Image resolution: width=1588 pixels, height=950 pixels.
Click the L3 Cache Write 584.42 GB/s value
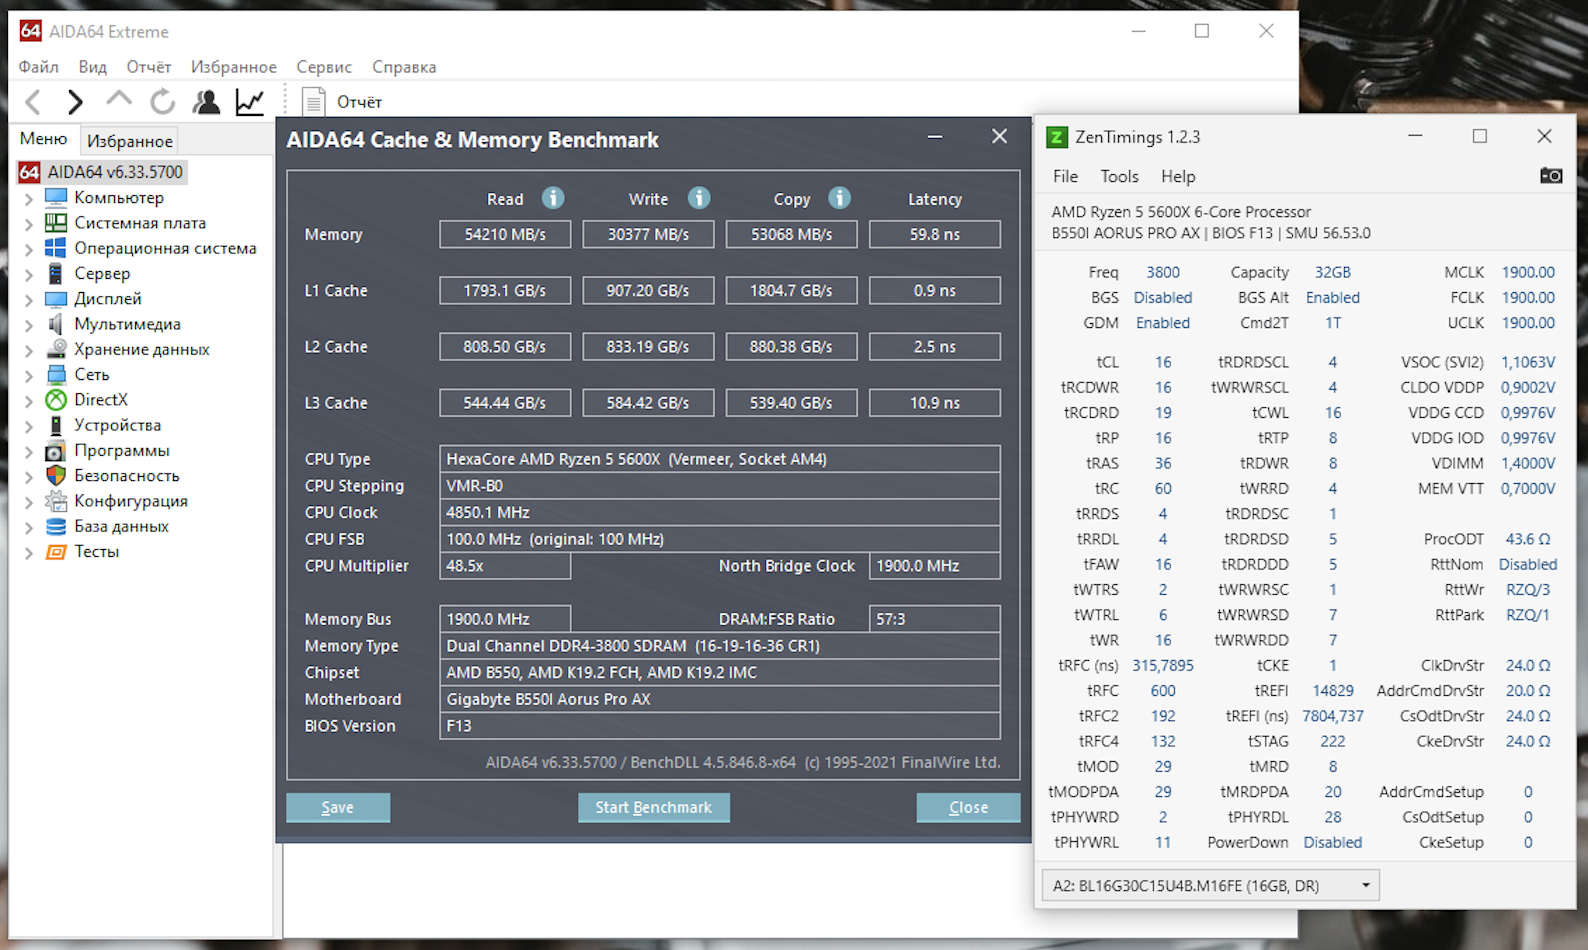click(x=648, y=403)
